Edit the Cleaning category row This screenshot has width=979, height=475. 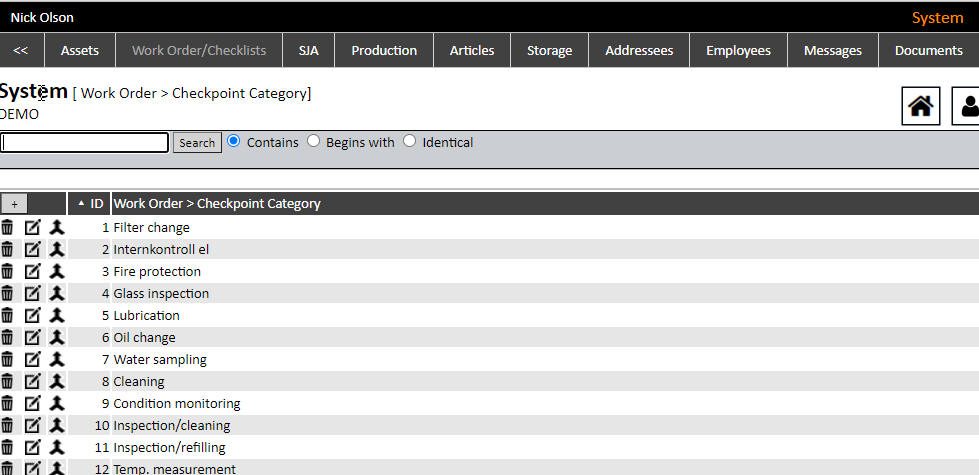pos(33,382)
